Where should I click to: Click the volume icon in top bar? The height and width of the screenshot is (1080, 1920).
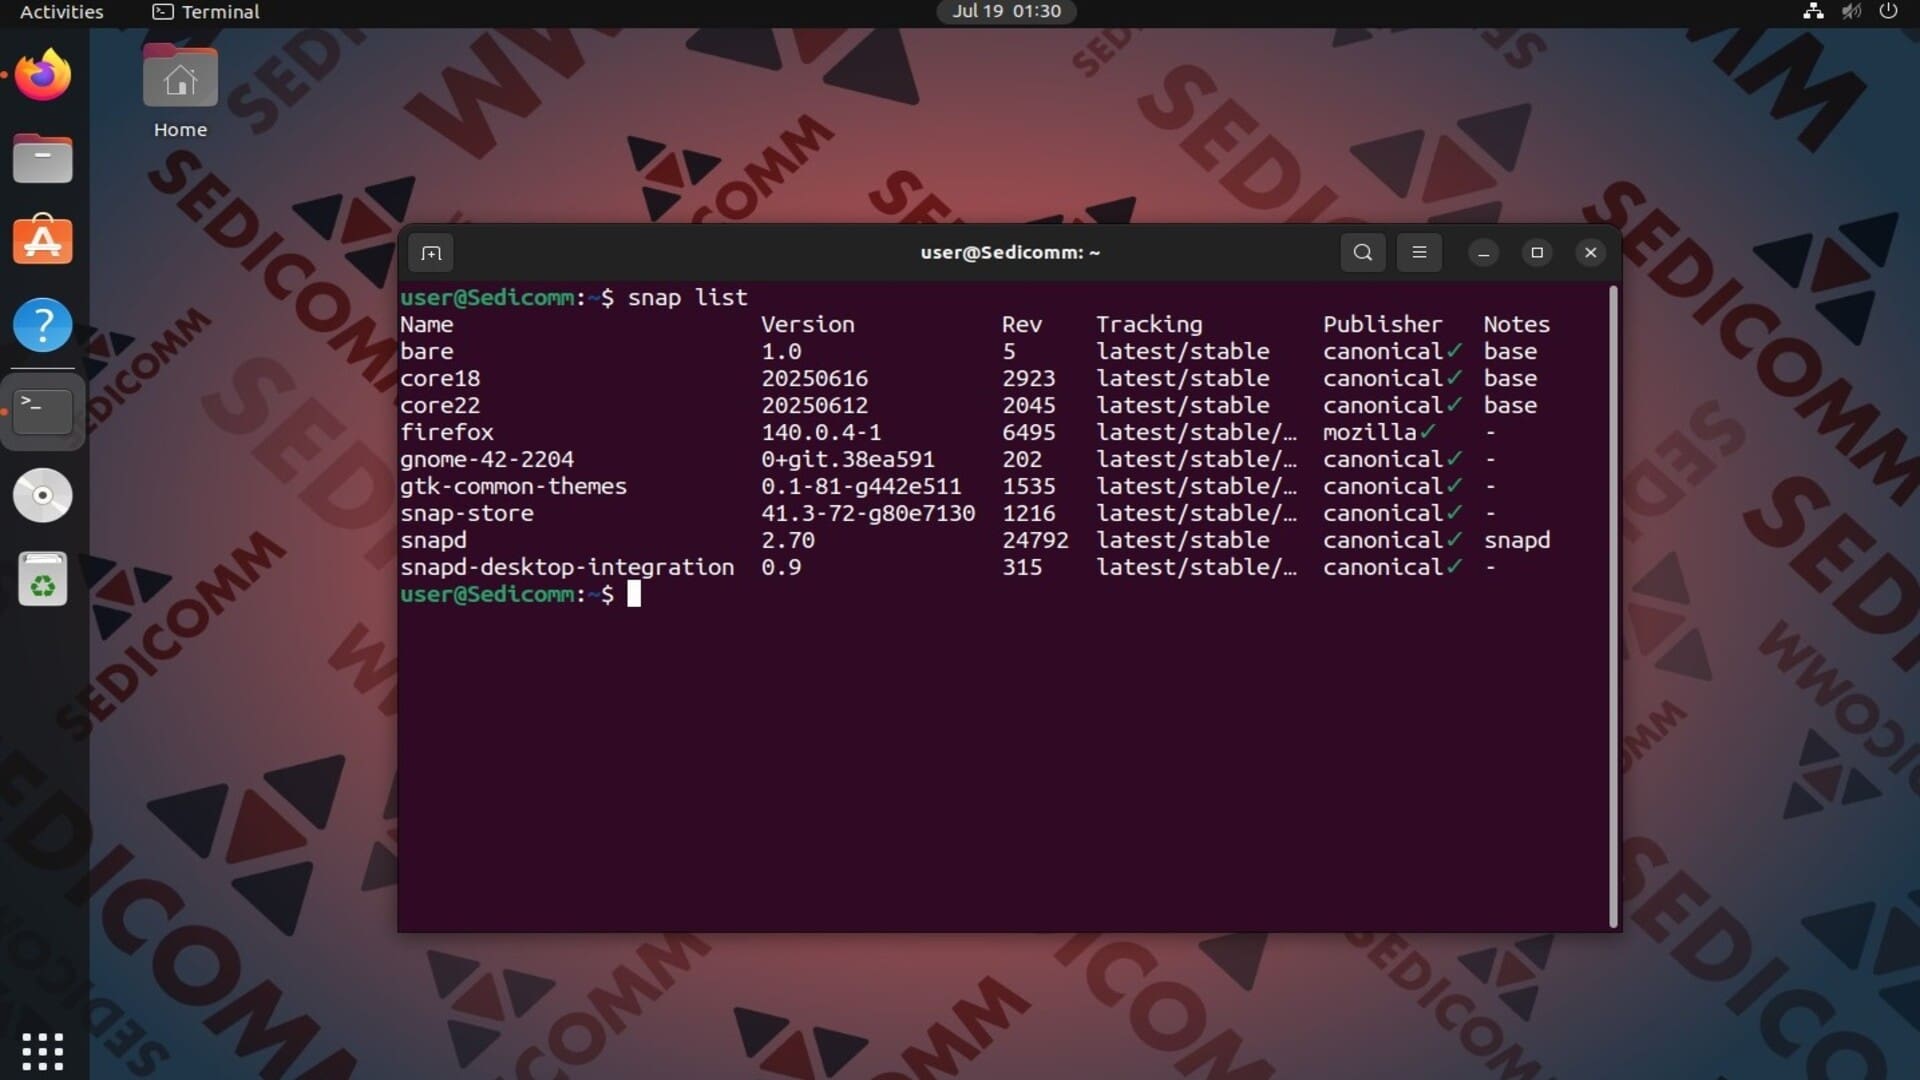pyautogui.click(x=1851, y=12)
